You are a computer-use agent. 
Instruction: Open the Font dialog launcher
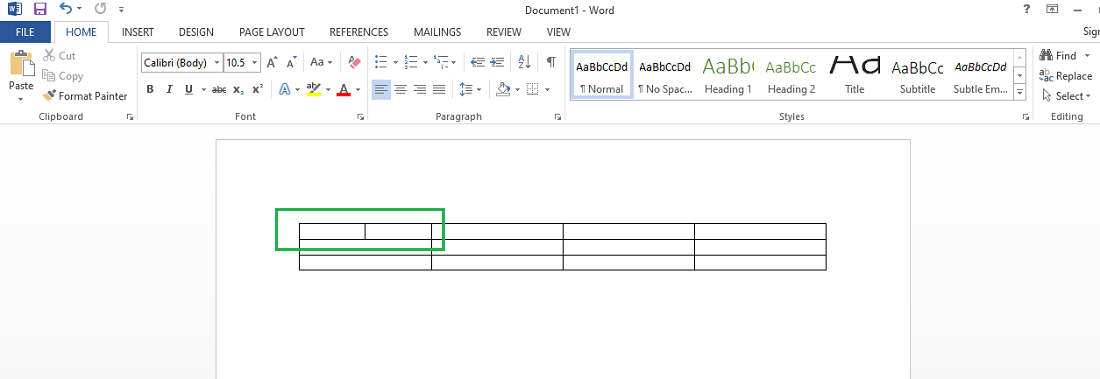point(361,117)
